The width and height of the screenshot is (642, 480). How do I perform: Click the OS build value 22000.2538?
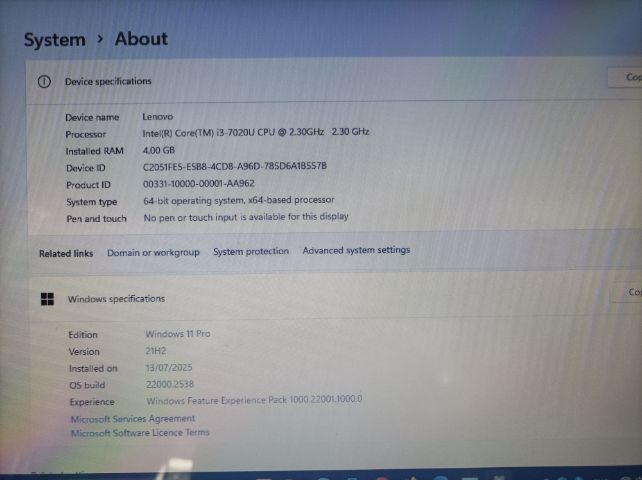[x=170, y=384]
